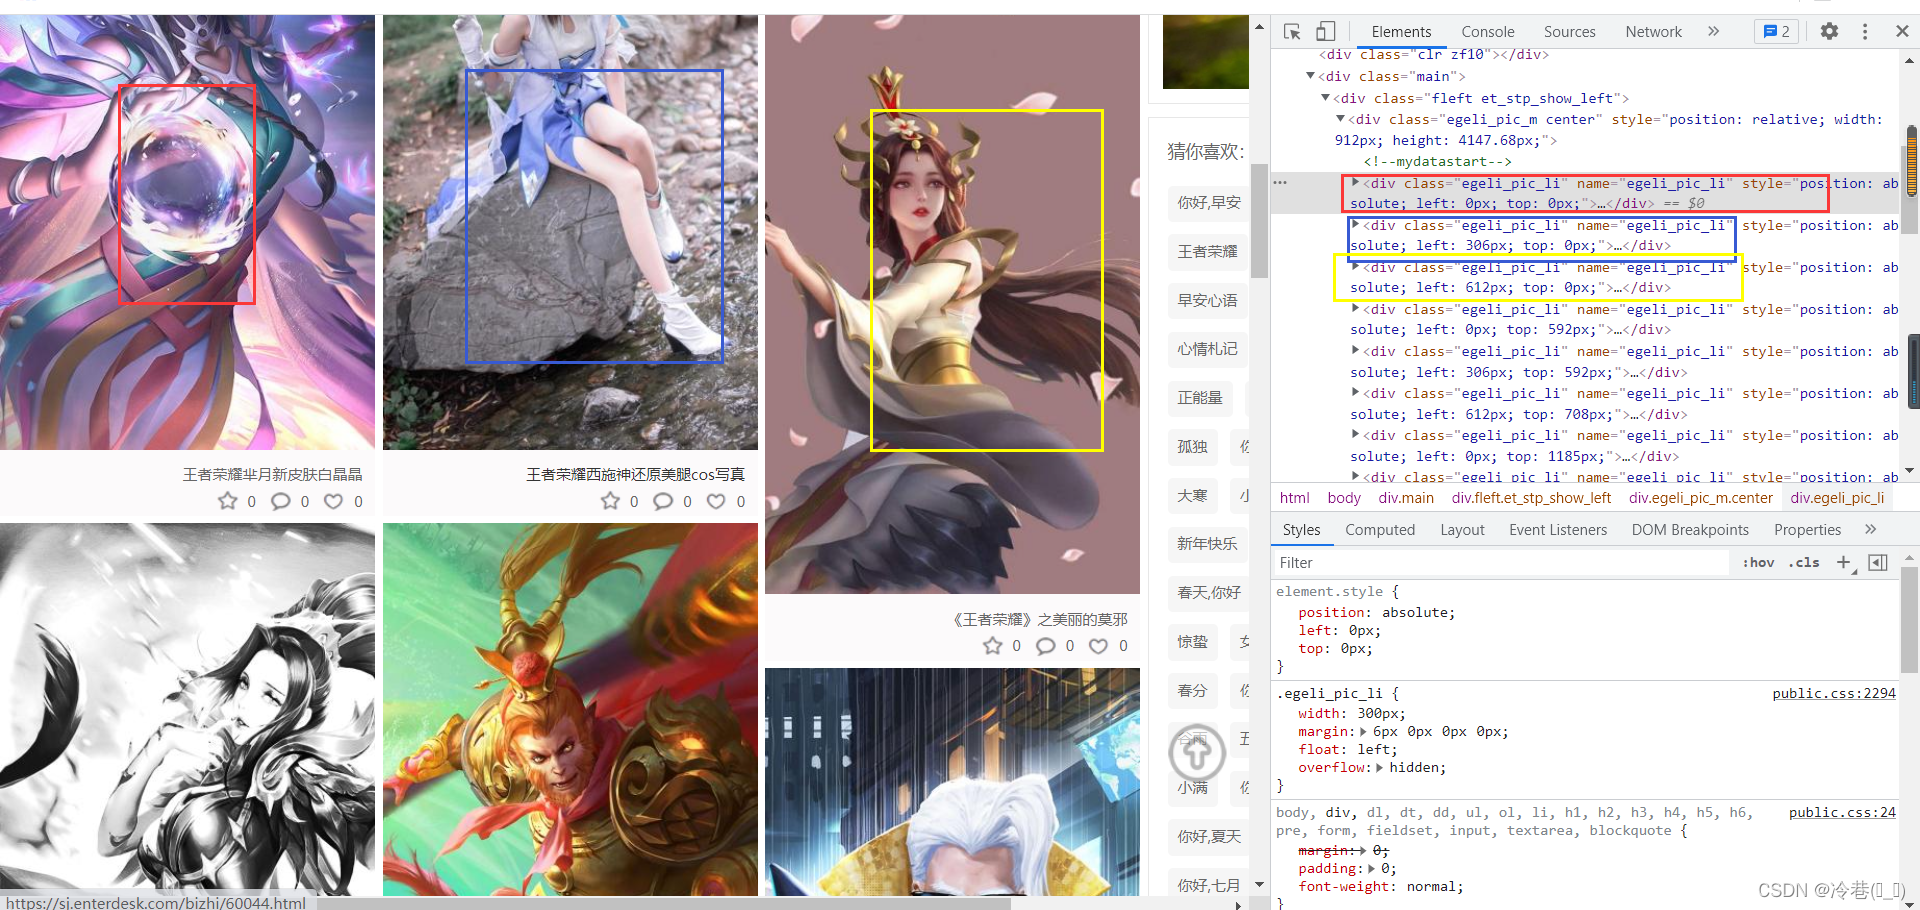Select div.egeli_pic_m.center breadcrumb
1920x910 pixels.
1700,498
